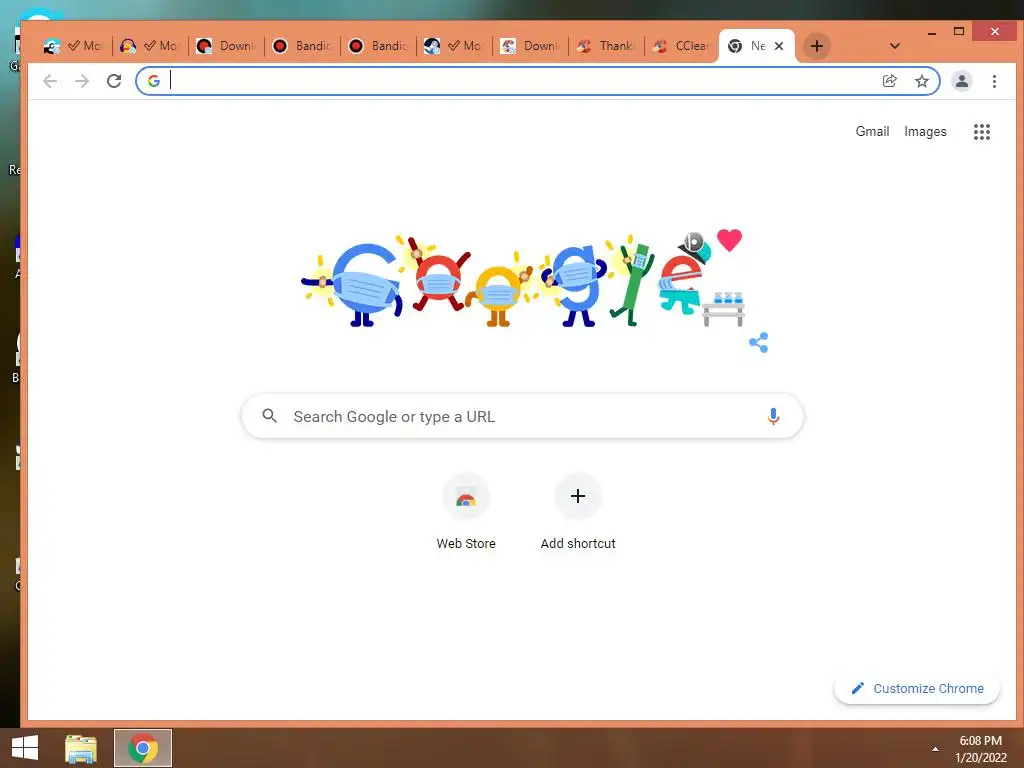Open the Windows Start button
Screen dimensions: 1024x768
point(25,748)
